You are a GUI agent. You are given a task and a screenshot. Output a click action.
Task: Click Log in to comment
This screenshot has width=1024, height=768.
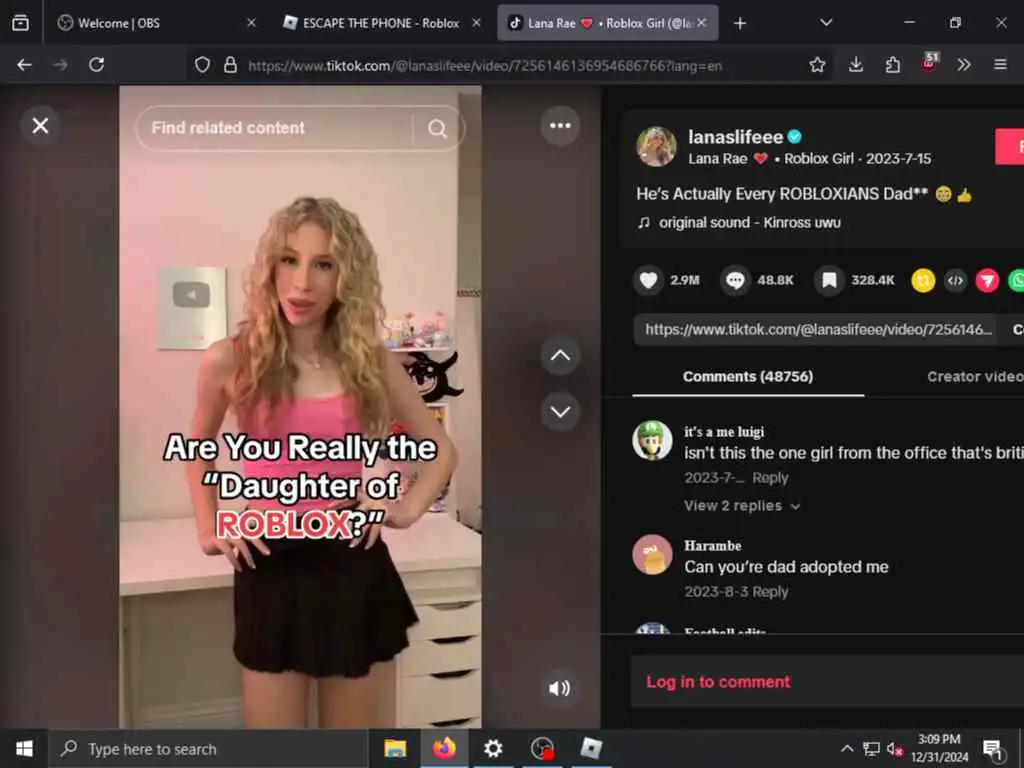718,682
